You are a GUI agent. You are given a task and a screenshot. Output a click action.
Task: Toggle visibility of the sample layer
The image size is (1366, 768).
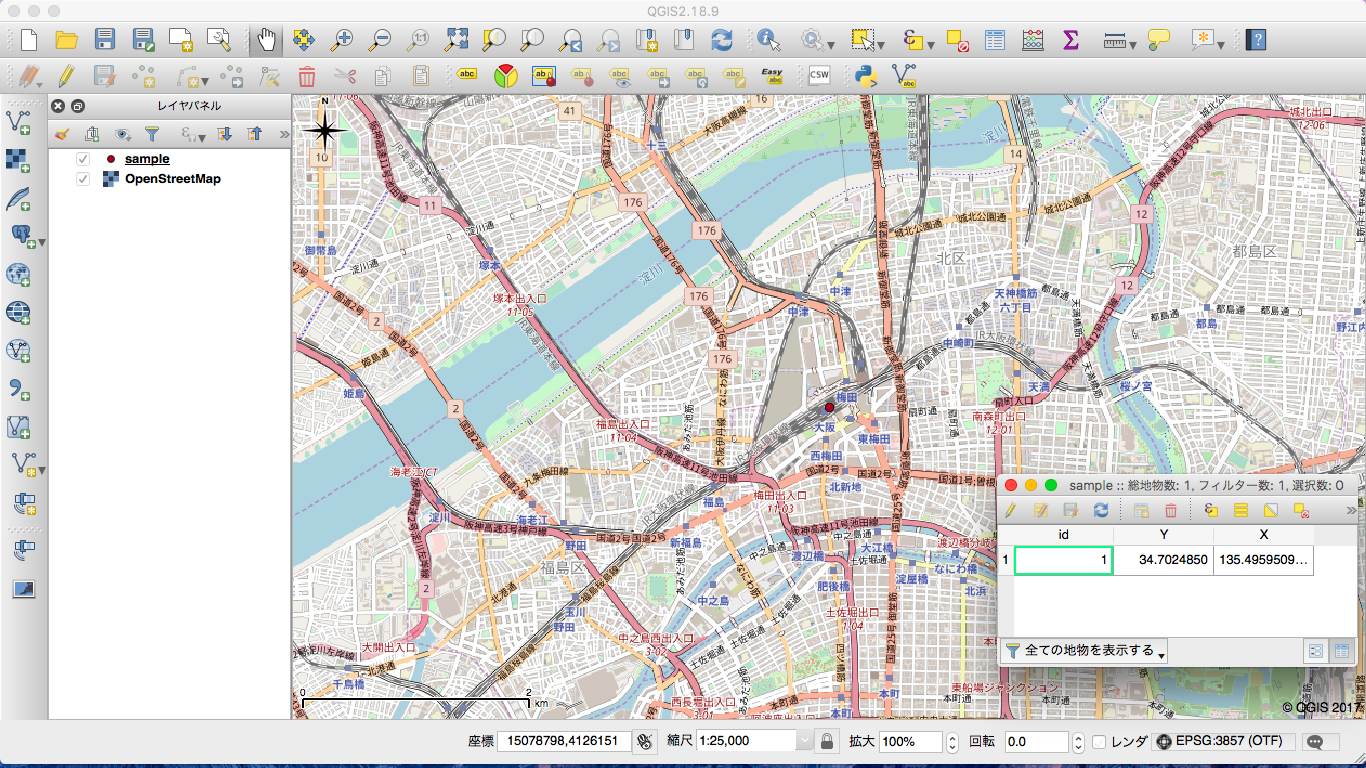pyautogui.click(x=83, y=159)
